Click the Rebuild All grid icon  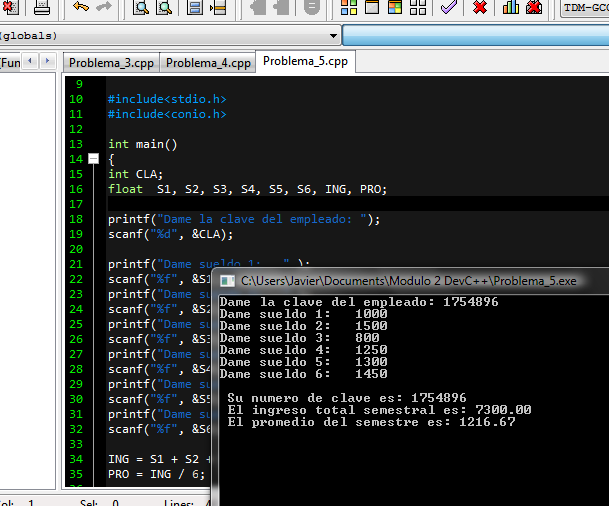pos(418,7)
